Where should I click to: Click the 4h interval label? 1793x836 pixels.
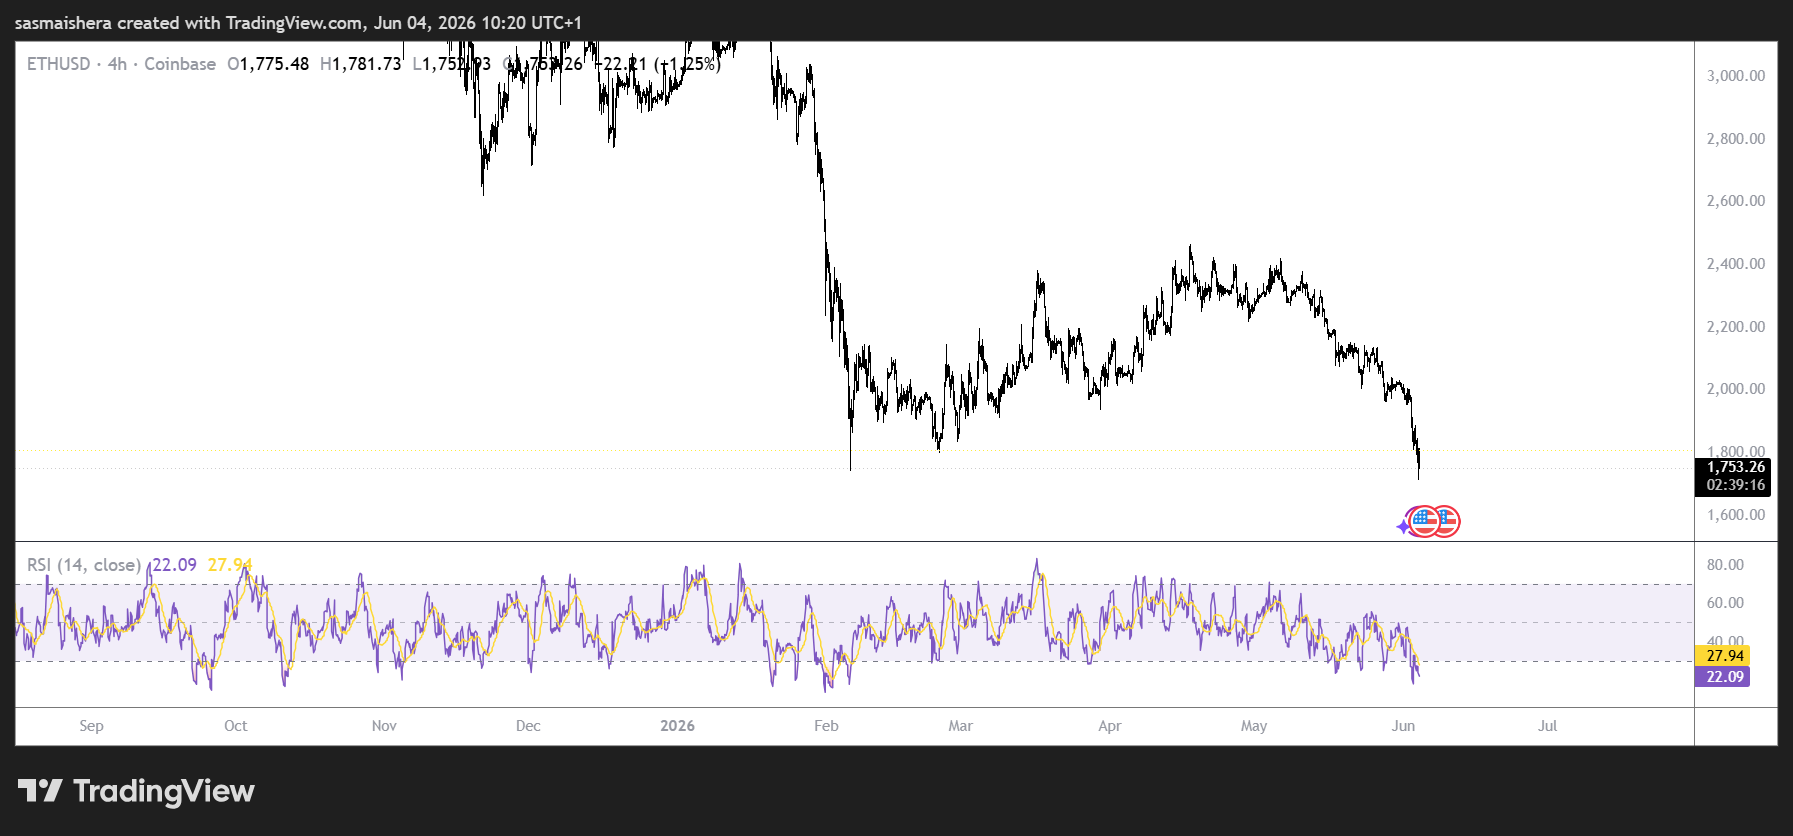pyautogui.click(x=117, y=64)
